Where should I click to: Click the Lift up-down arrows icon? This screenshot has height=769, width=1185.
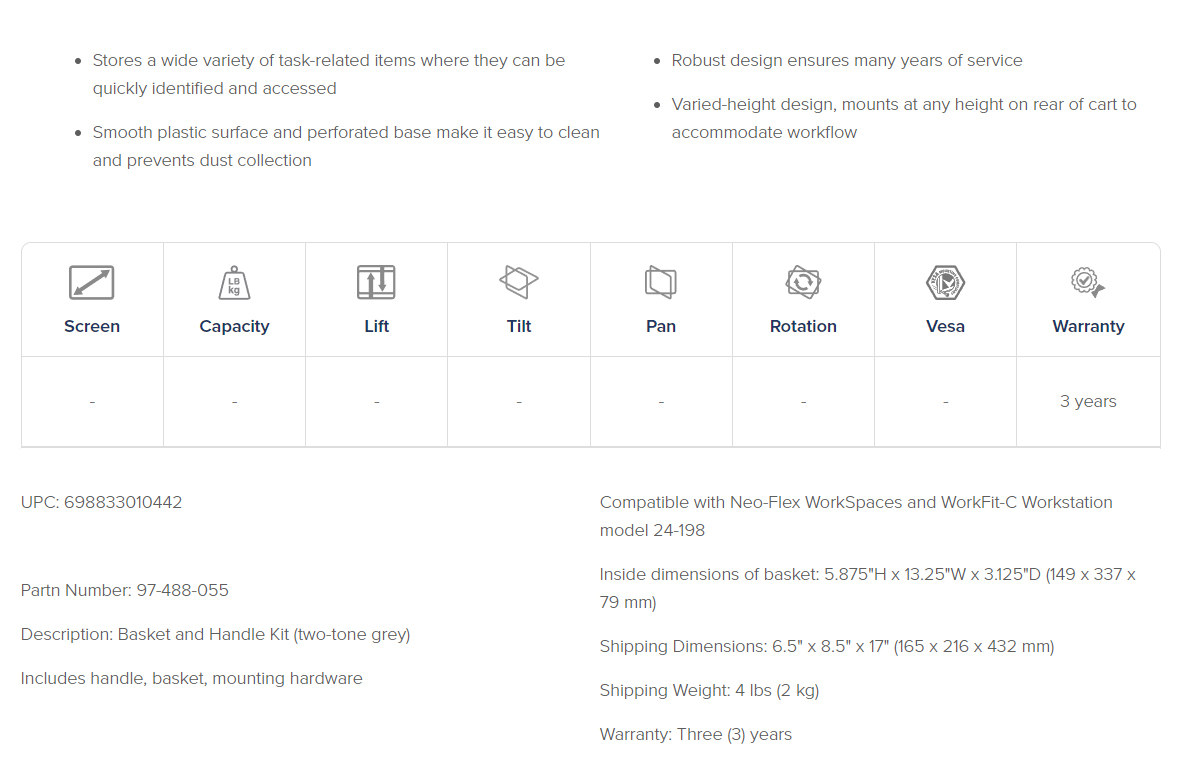[376, 283]
